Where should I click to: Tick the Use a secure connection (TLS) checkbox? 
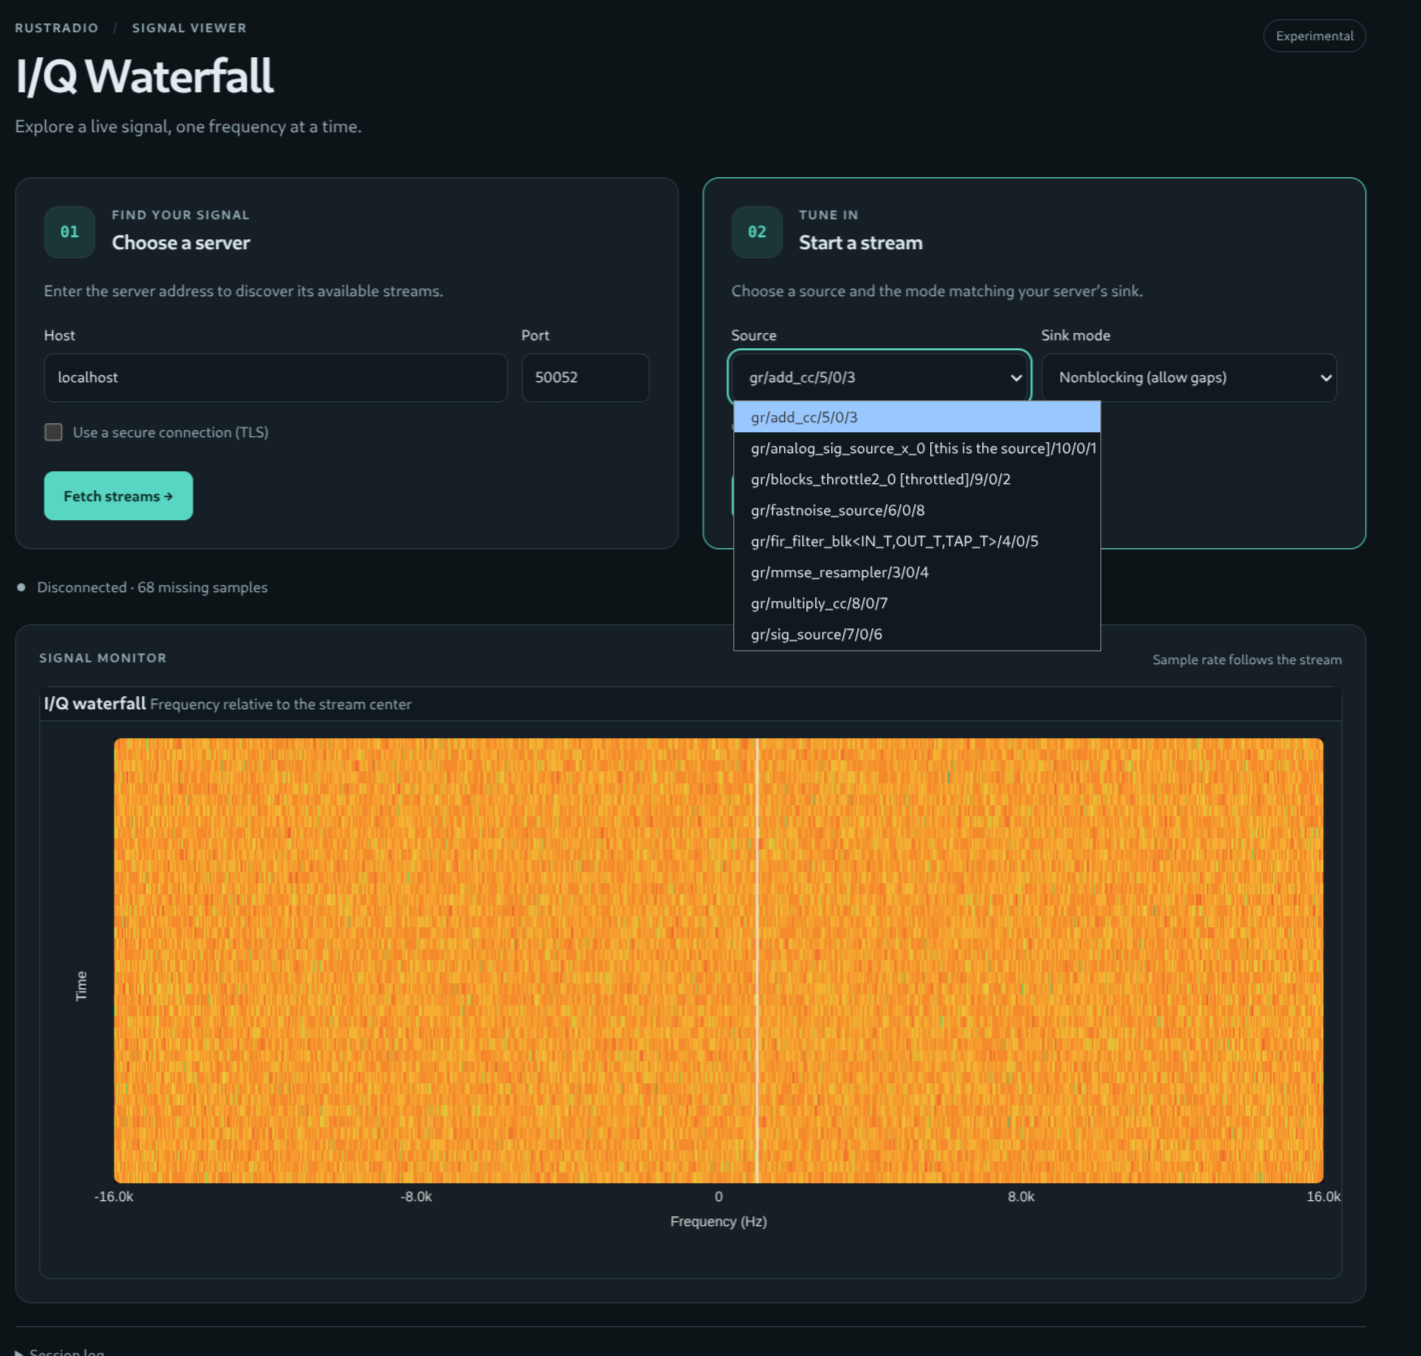(54, 432)
